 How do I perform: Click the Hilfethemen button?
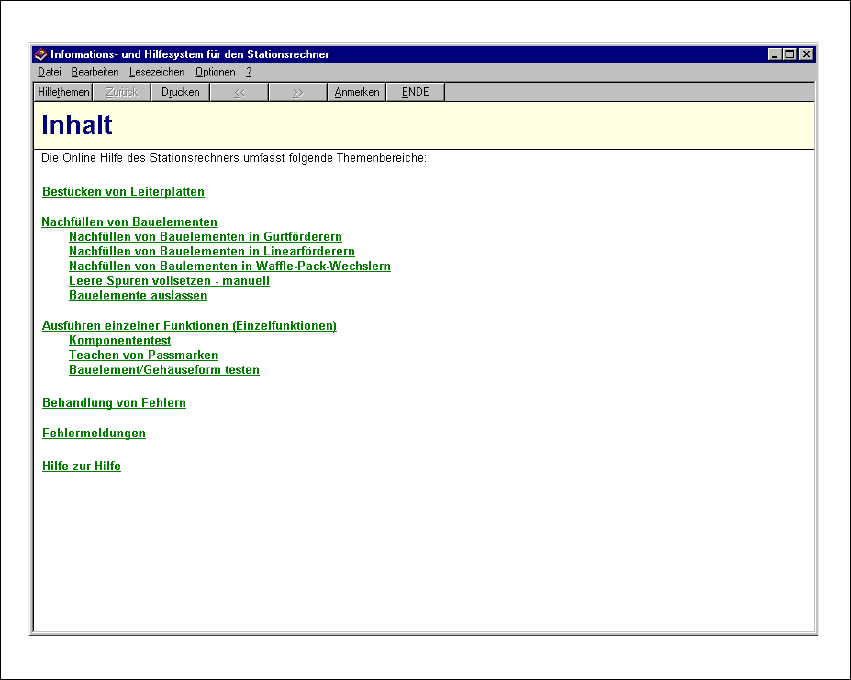63,92
